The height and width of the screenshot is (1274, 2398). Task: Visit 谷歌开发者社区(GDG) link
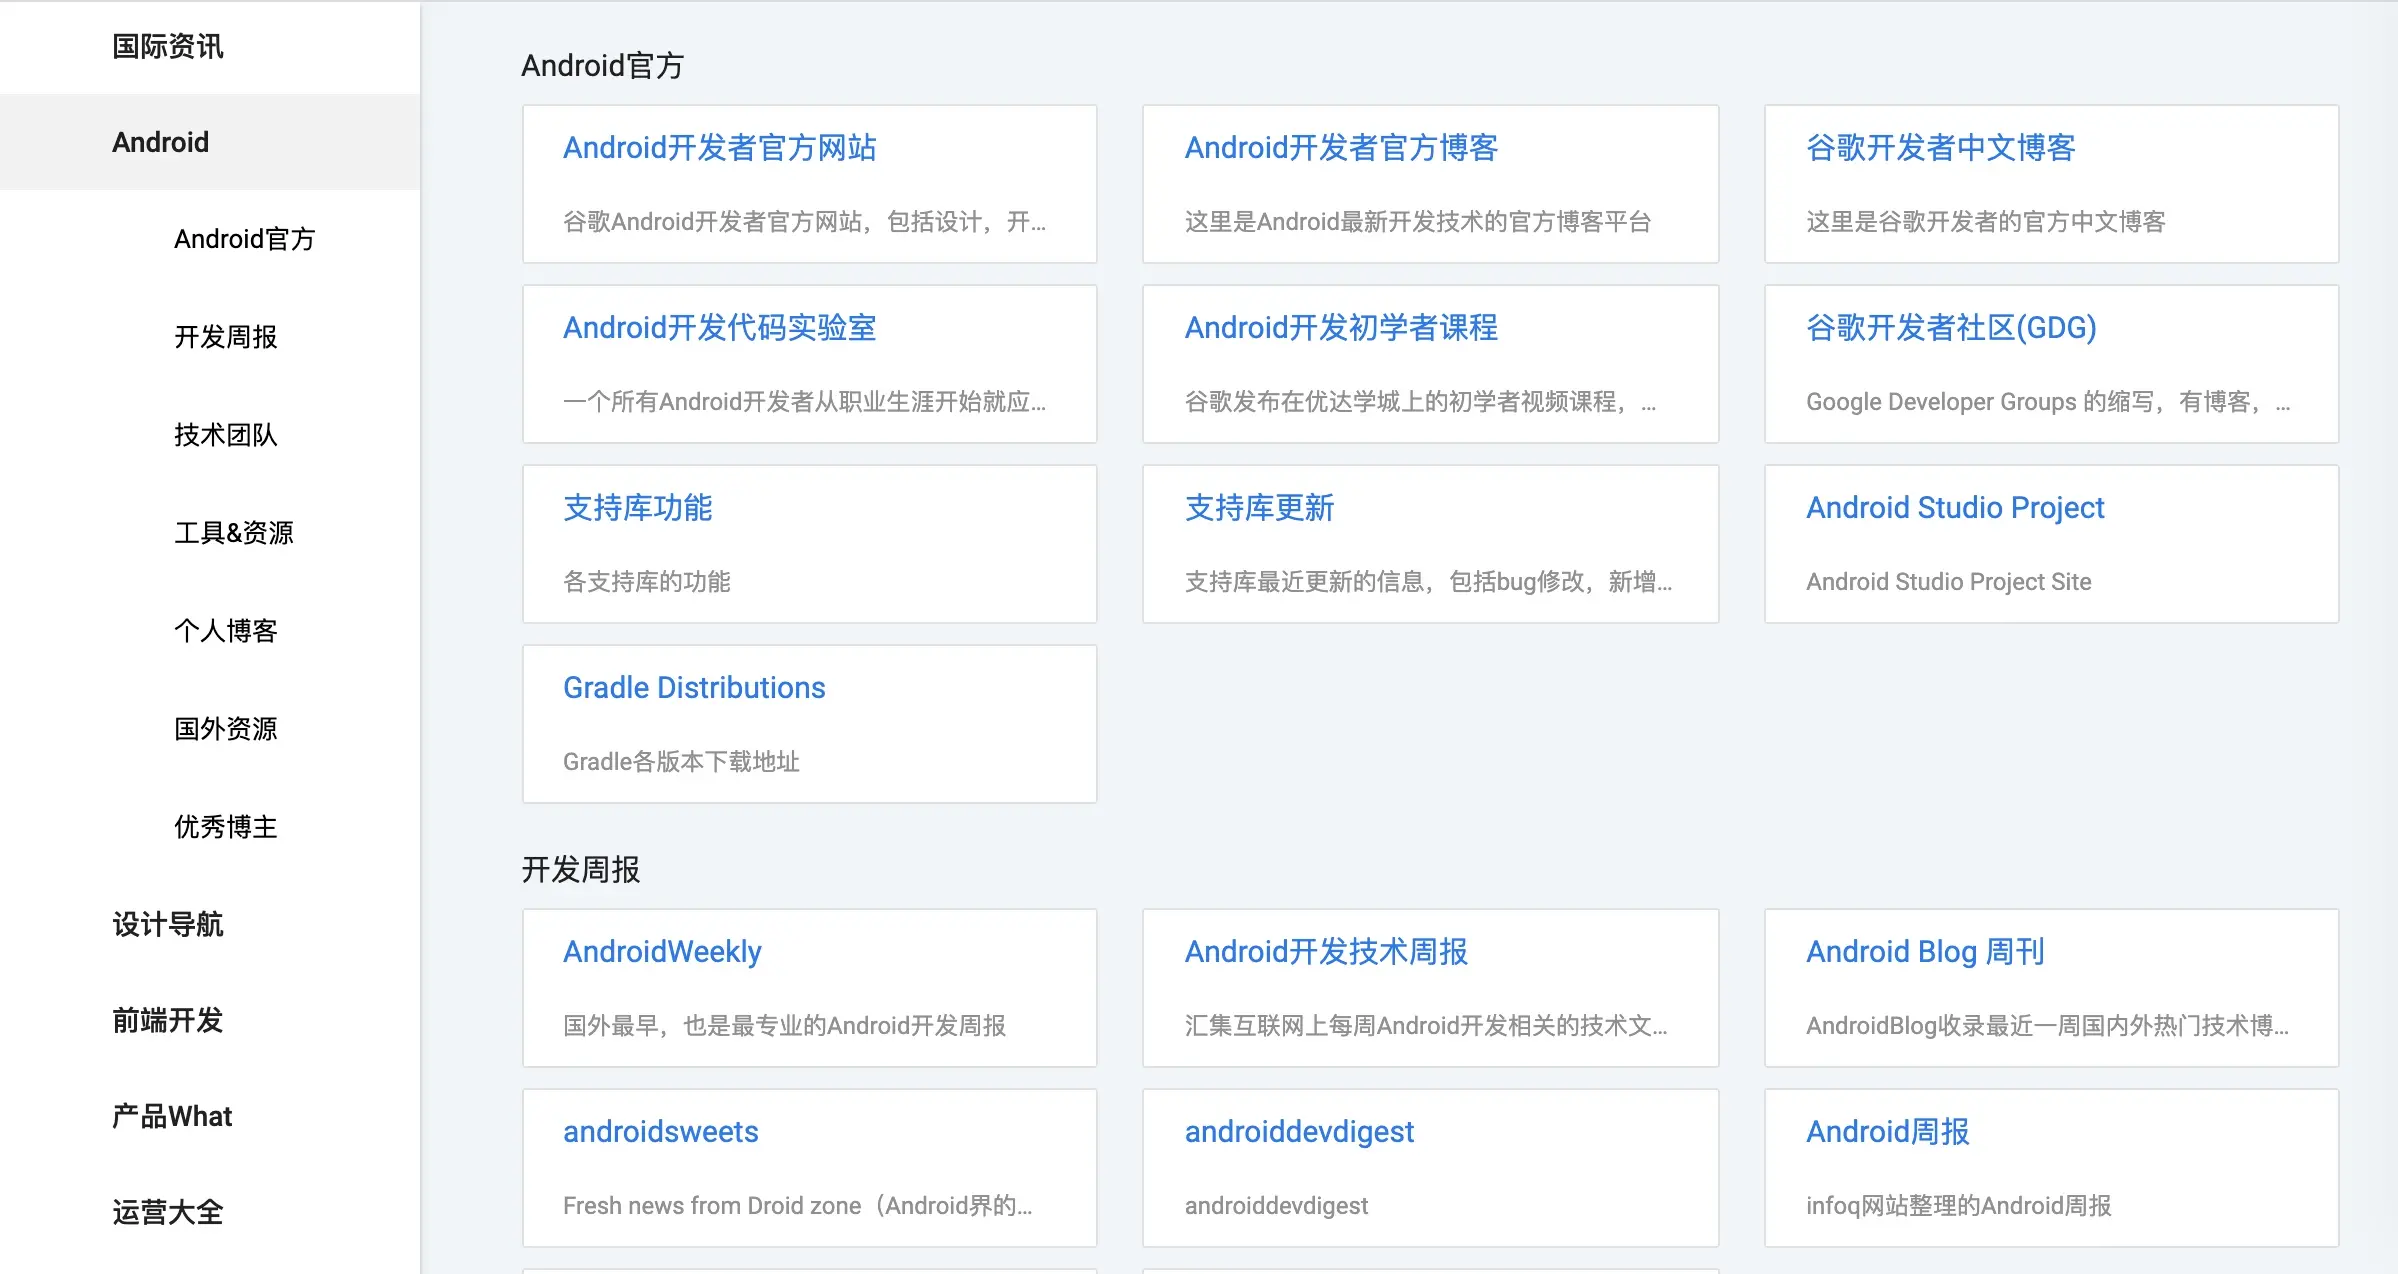pos(1951,328)
